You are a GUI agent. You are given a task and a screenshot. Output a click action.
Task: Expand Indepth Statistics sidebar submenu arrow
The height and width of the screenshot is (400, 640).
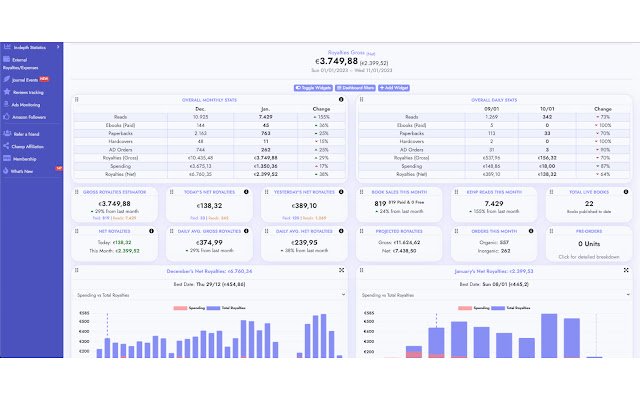click(58, 47)
